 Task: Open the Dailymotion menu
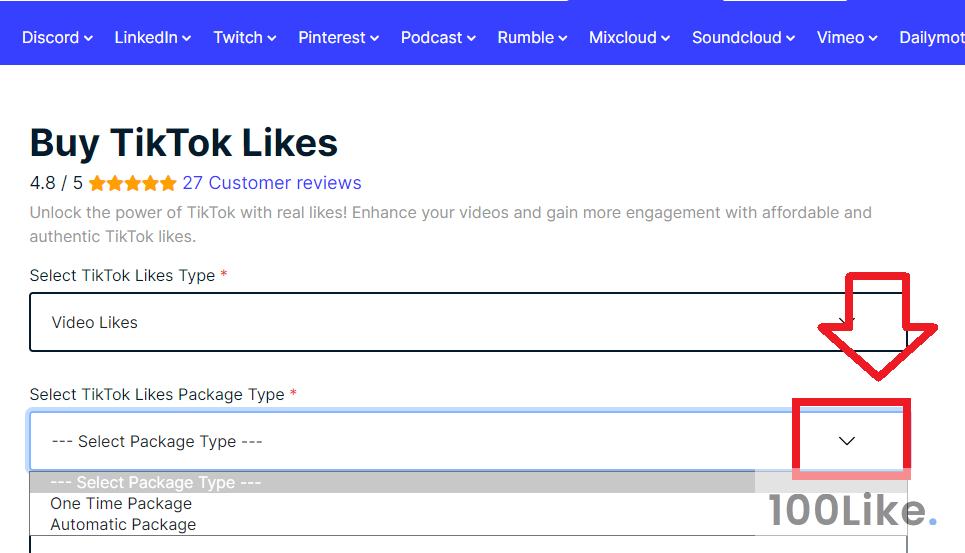point(932,38)
